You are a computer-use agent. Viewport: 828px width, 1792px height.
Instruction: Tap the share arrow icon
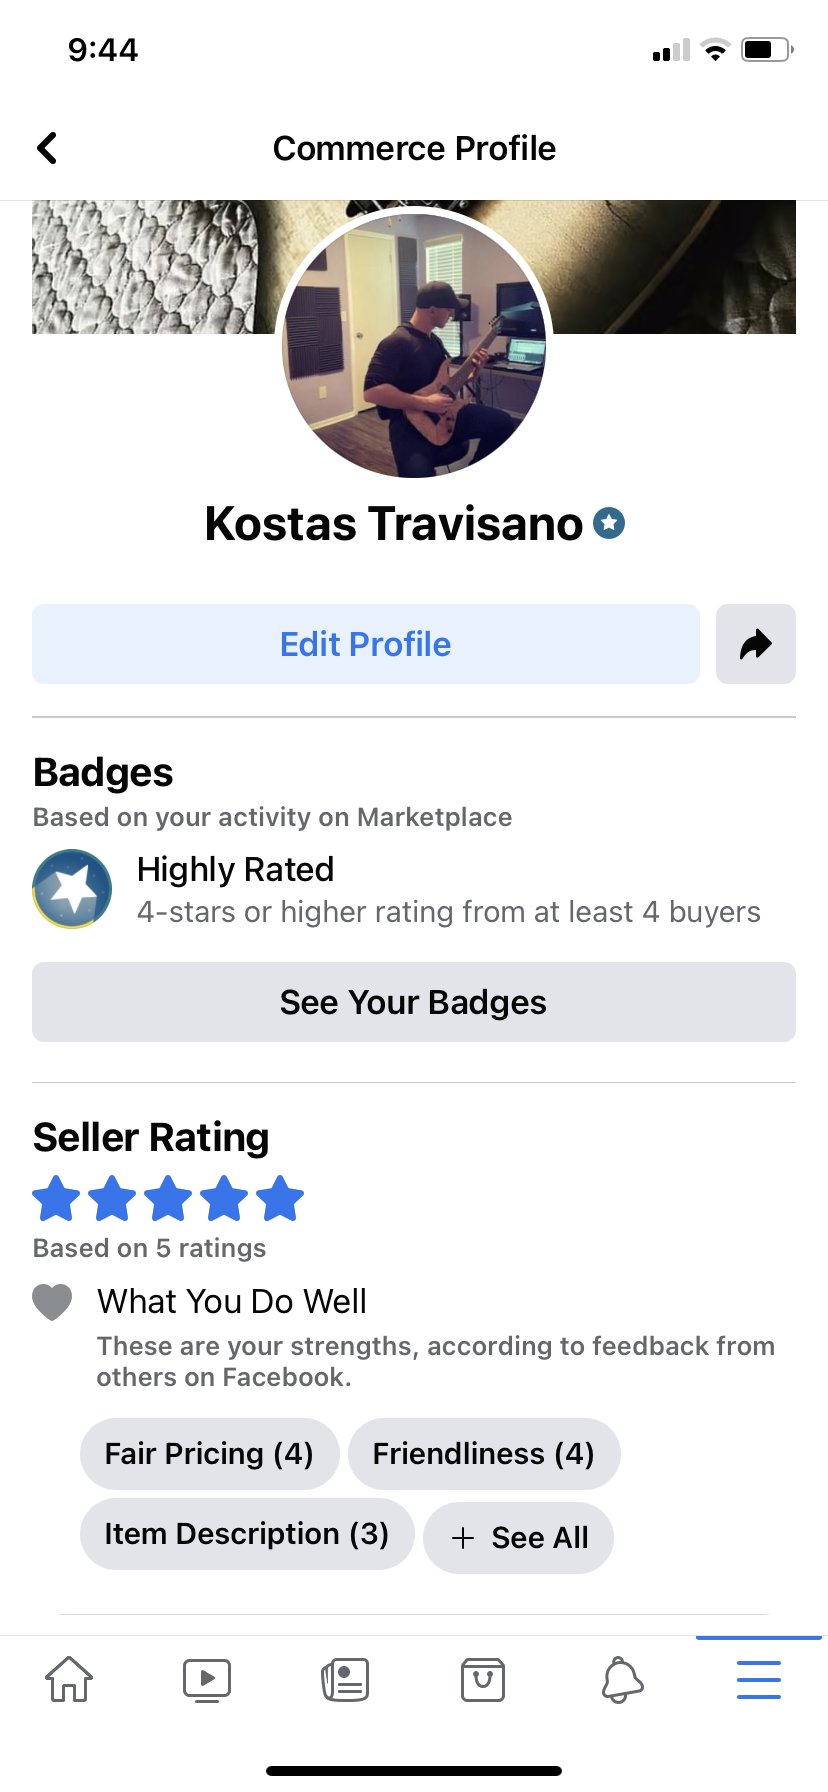pos(756,644)
